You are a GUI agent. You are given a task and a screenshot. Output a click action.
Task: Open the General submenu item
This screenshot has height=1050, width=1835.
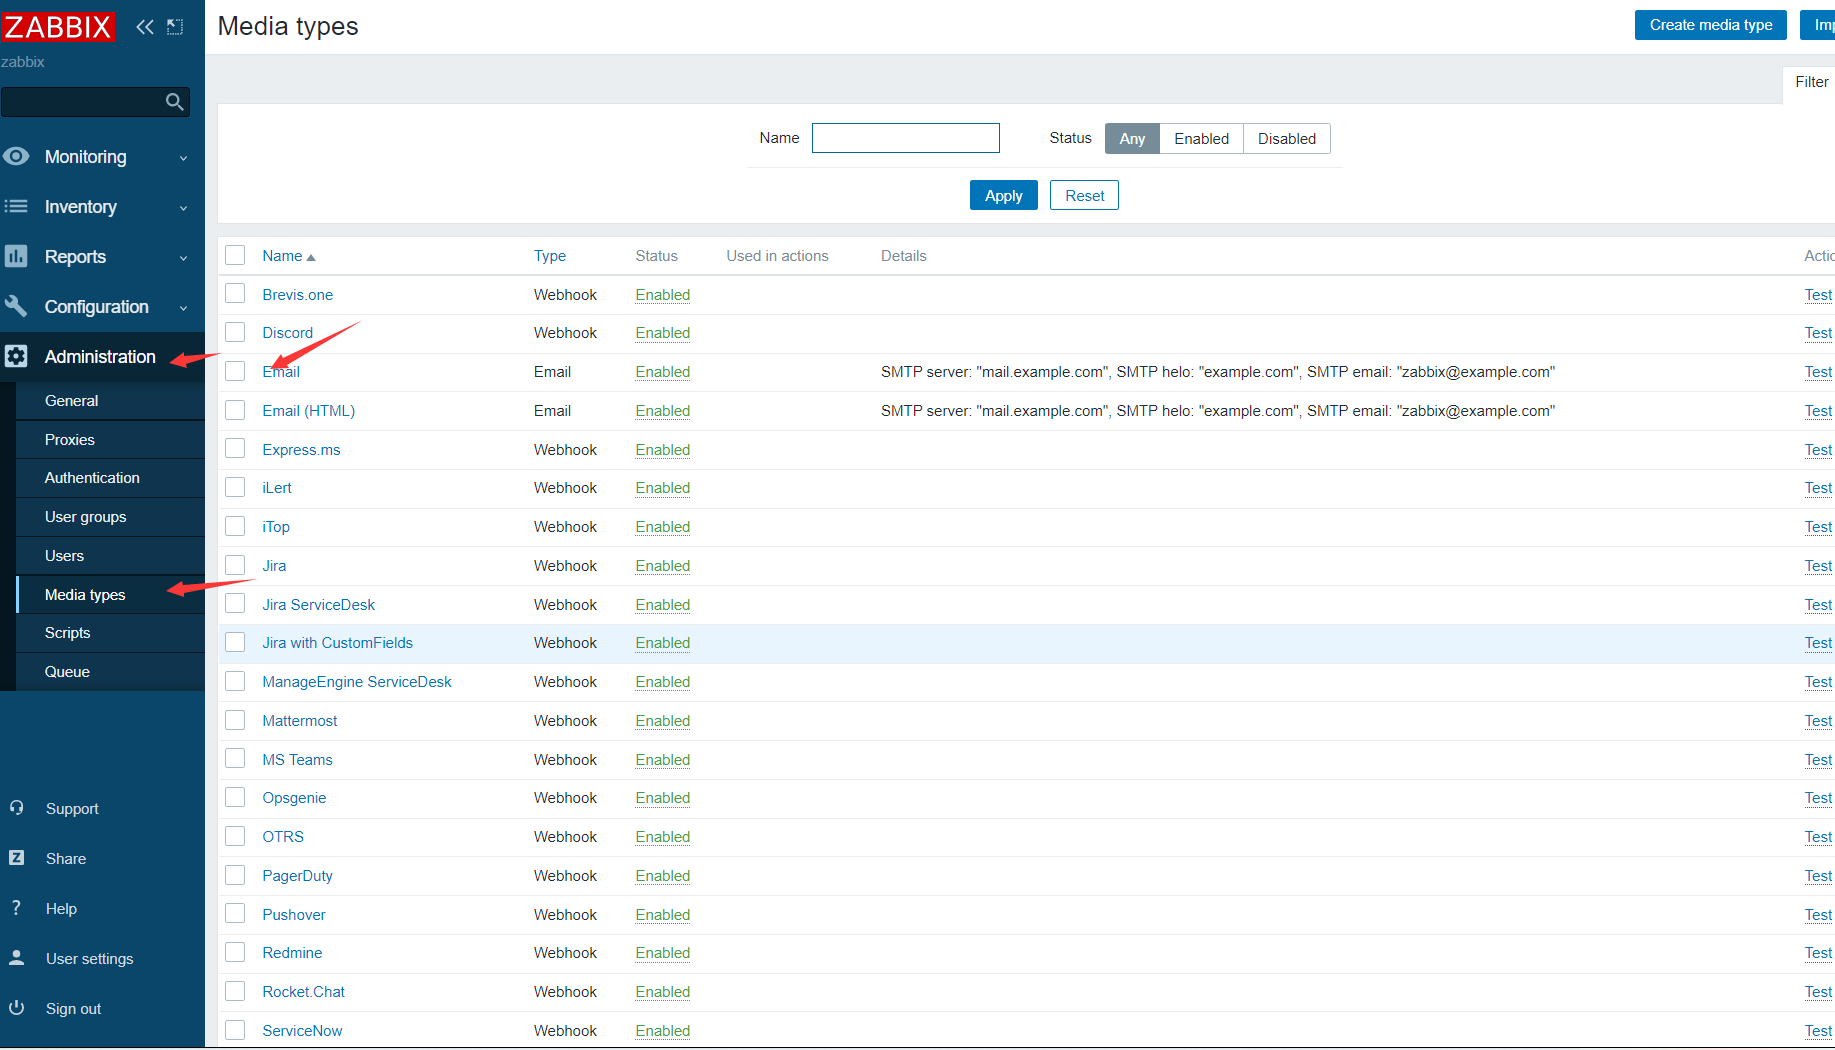click(x=110, y=400)
